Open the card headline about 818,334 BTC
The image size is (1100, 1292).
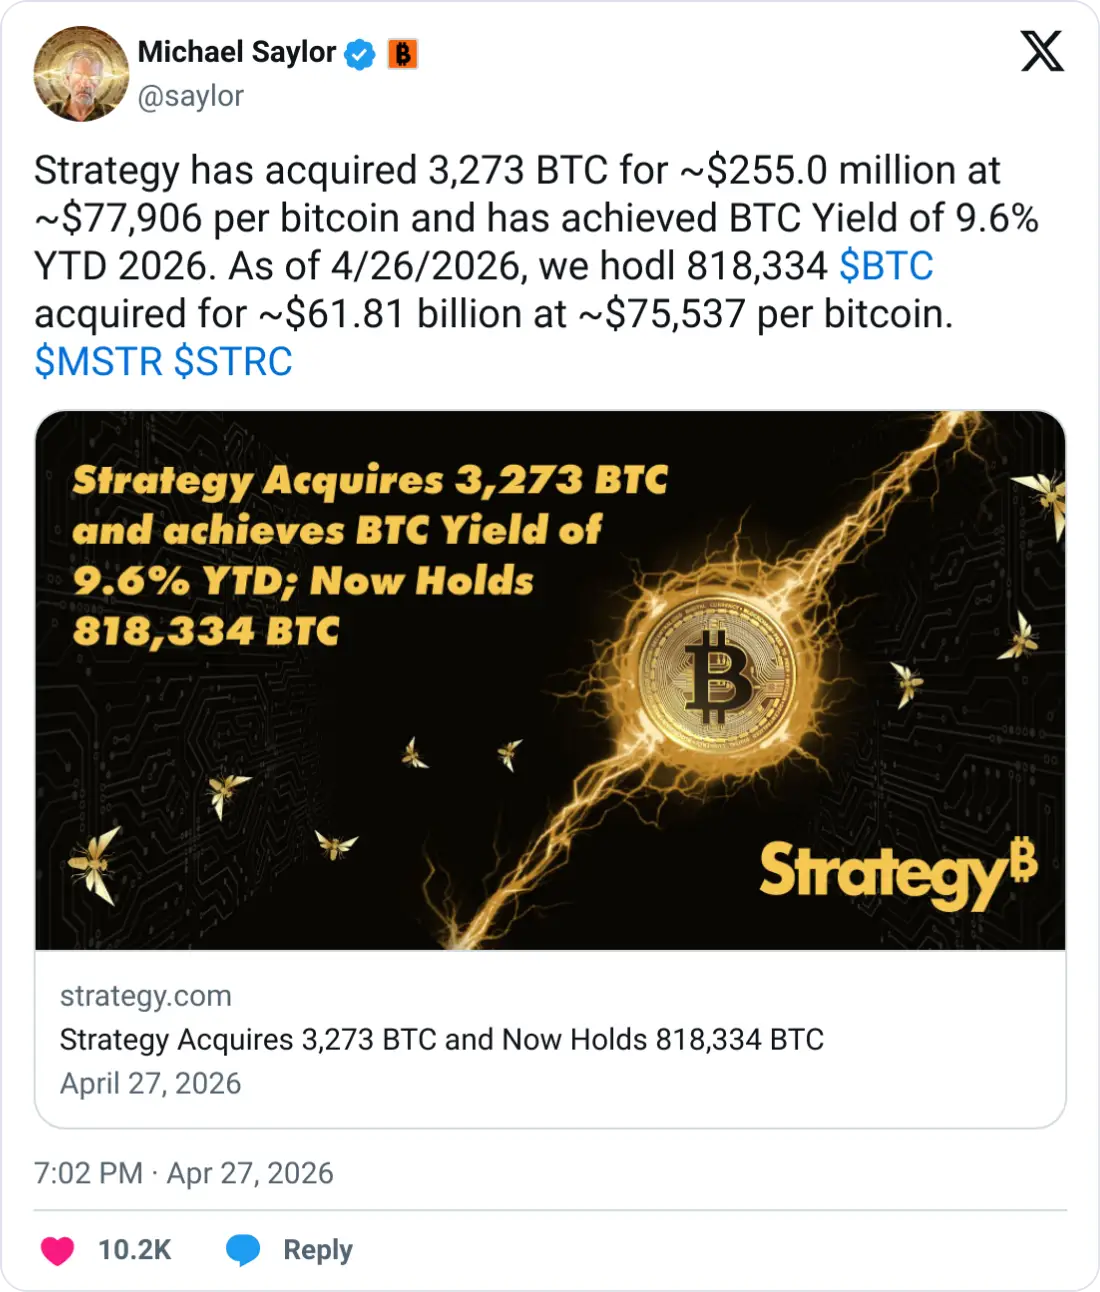click(x=441, y=1040)
